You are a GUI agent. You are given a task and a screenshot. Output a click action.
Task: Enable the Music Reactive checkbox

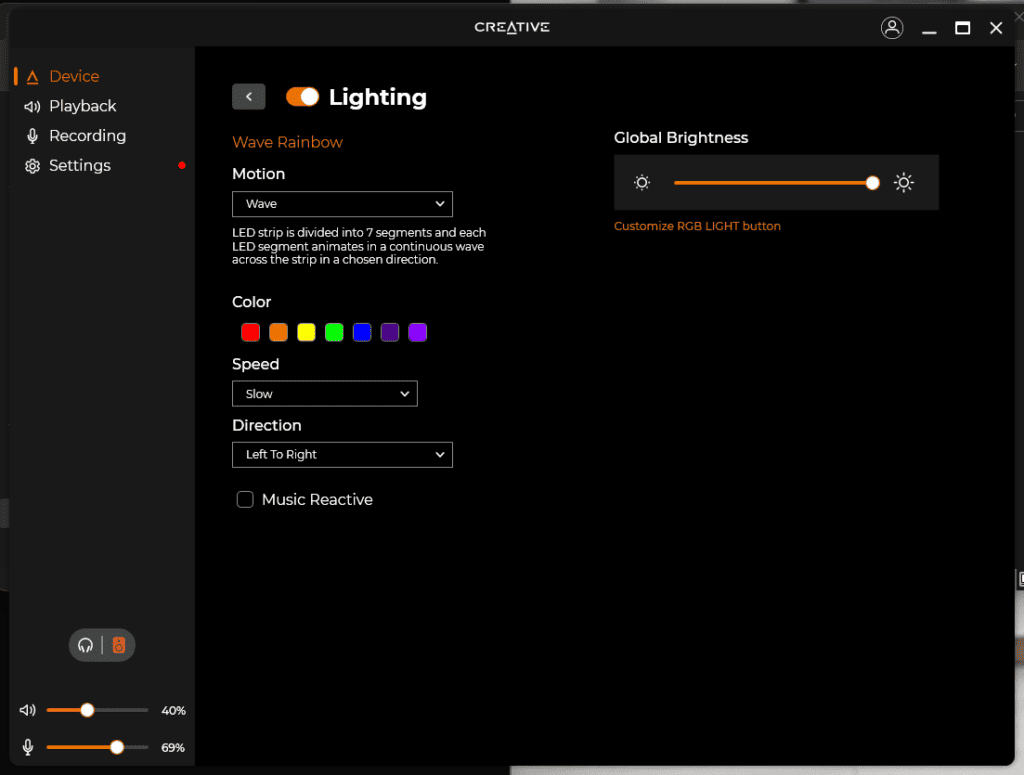(245, 499)
